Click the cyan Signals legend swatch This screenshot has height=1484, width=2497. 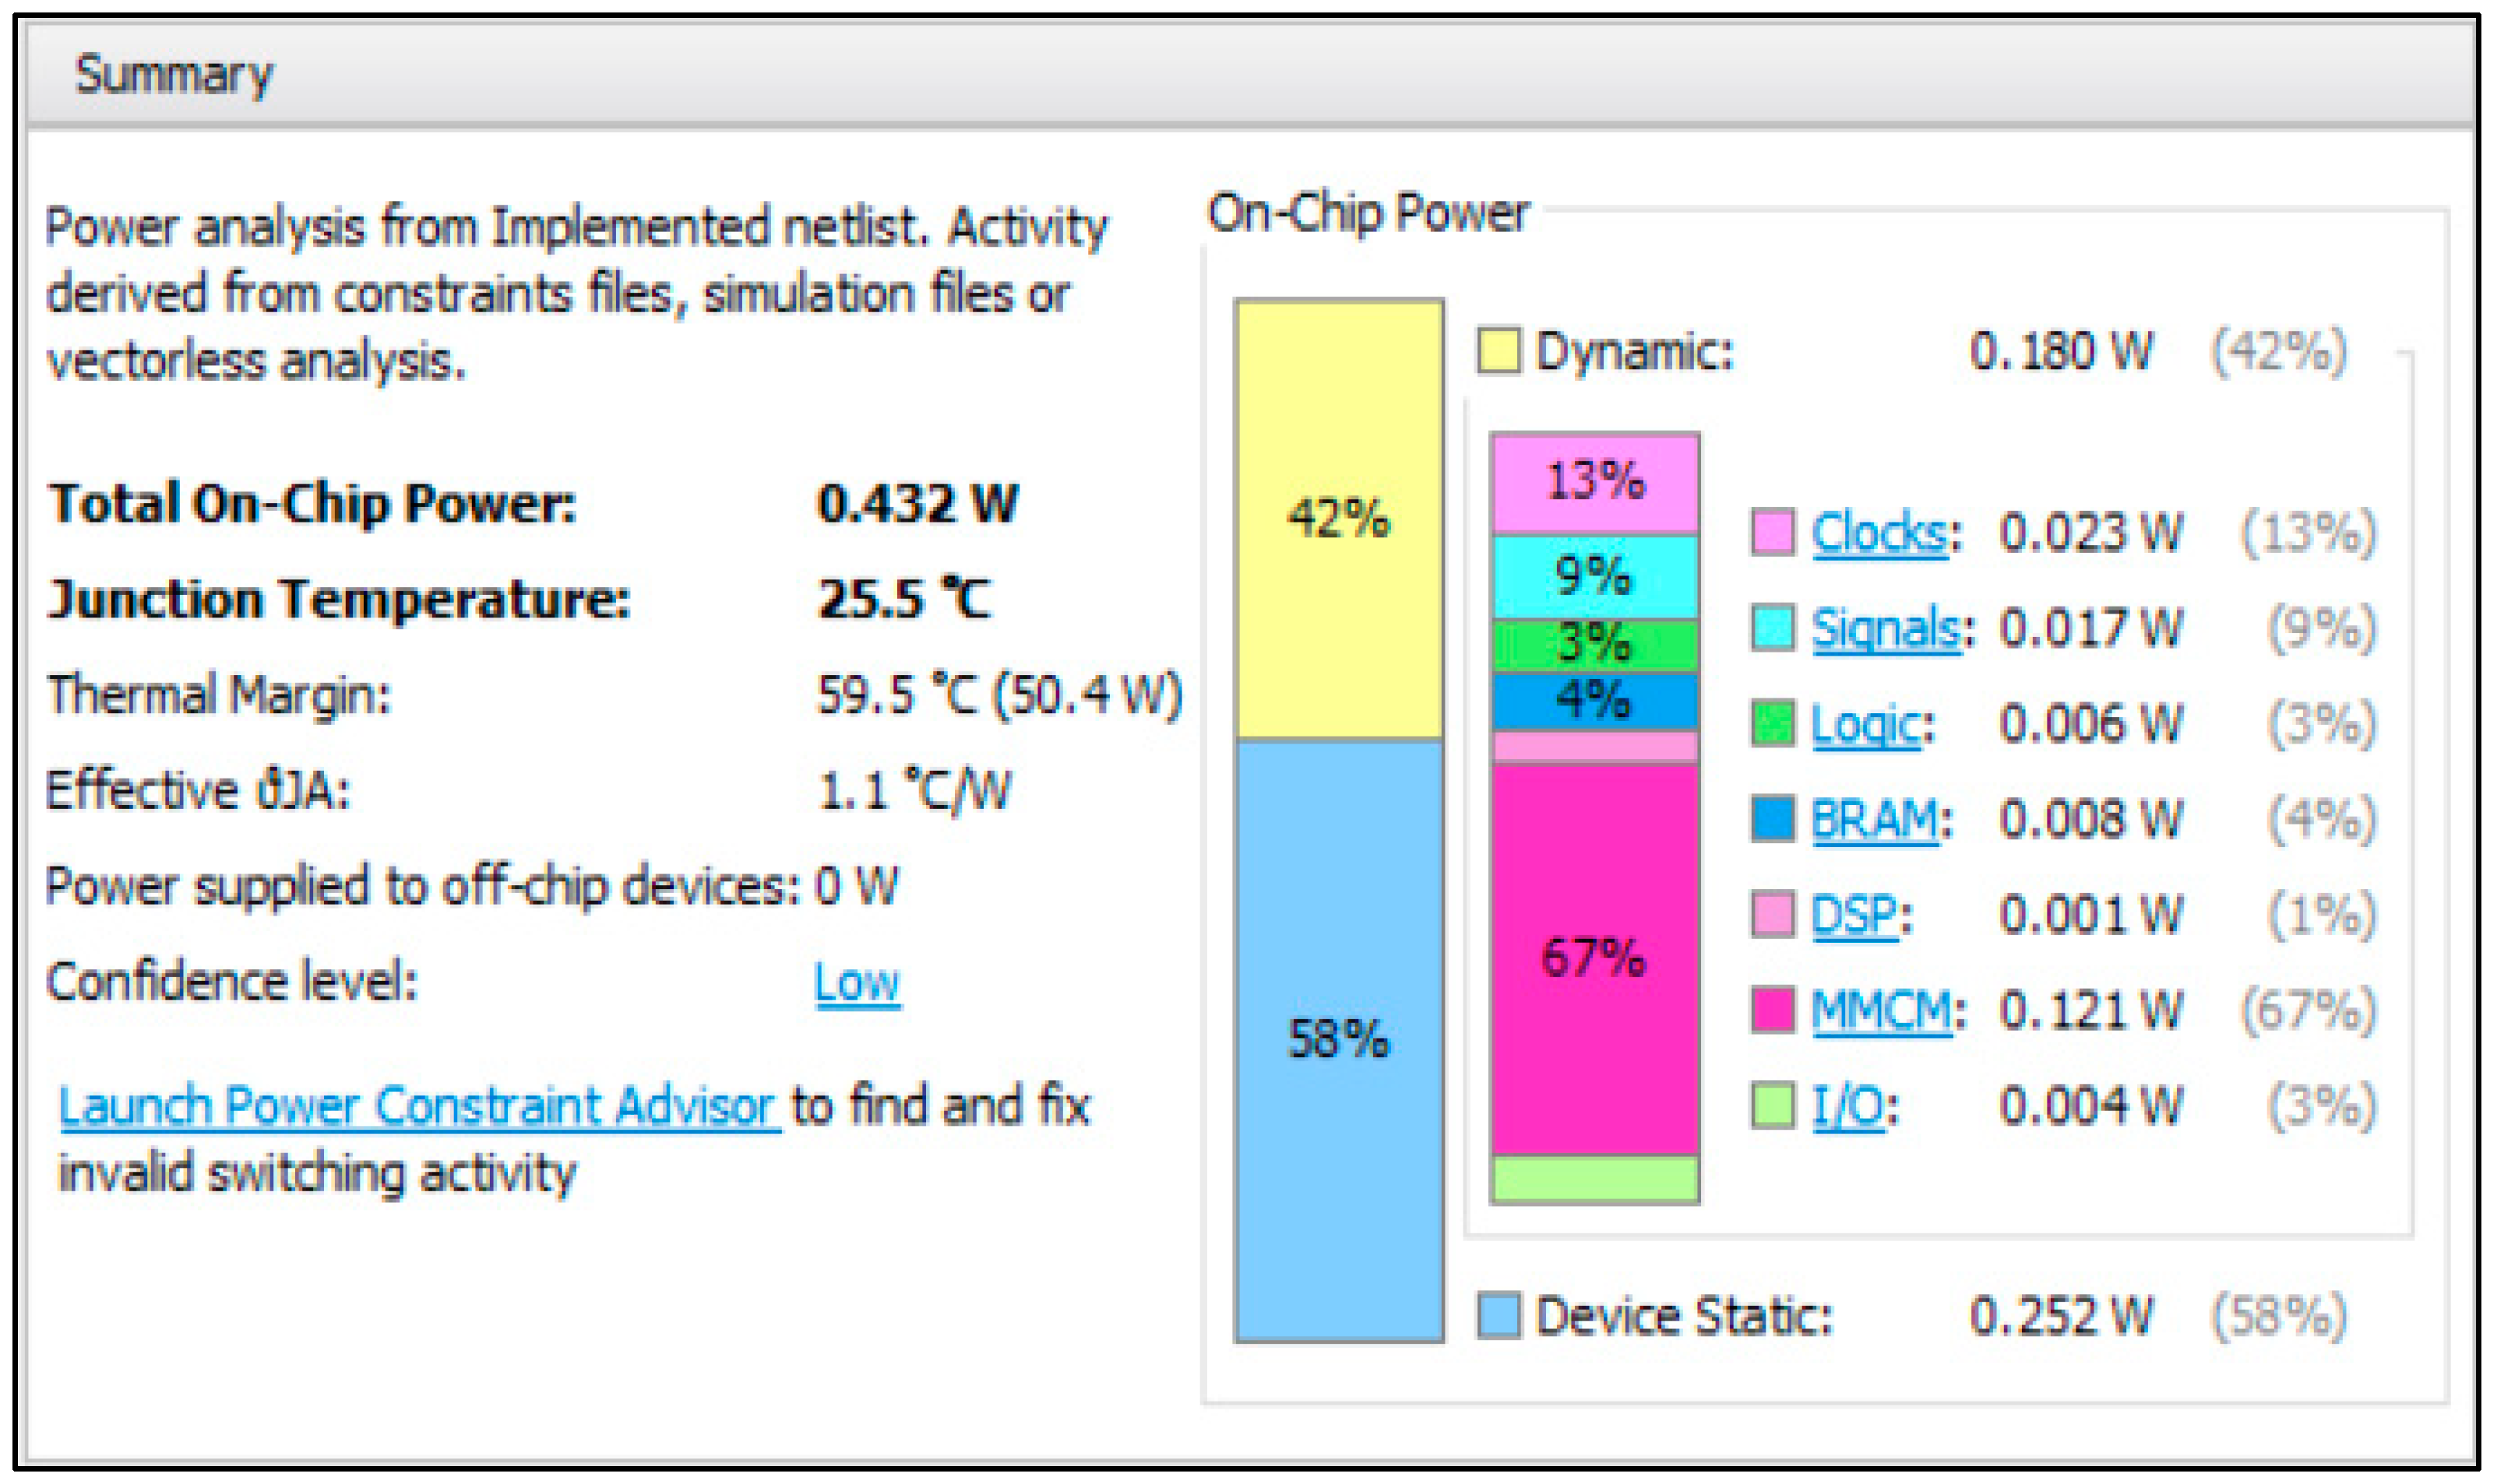click(x=1772, y=628)
